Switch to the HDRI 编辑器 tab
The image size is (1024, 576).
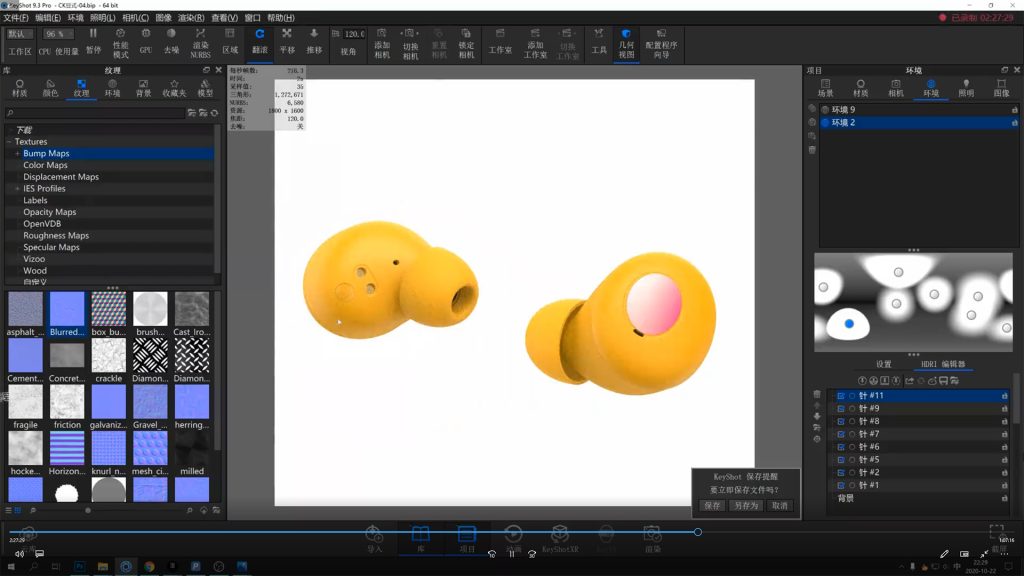[x=945, y=364]
